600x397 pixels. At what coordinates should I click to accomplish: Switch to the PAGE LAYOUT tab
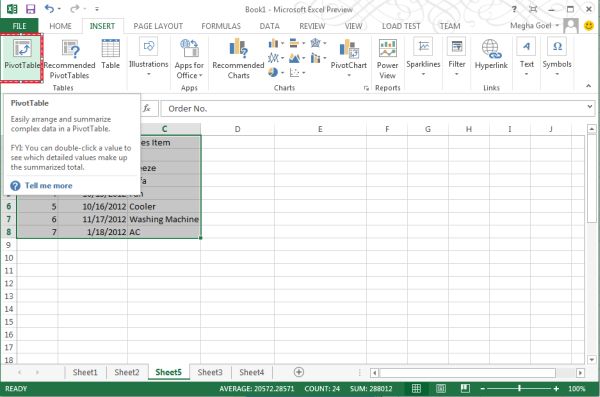pyautogui.click(x=158, y=26)
